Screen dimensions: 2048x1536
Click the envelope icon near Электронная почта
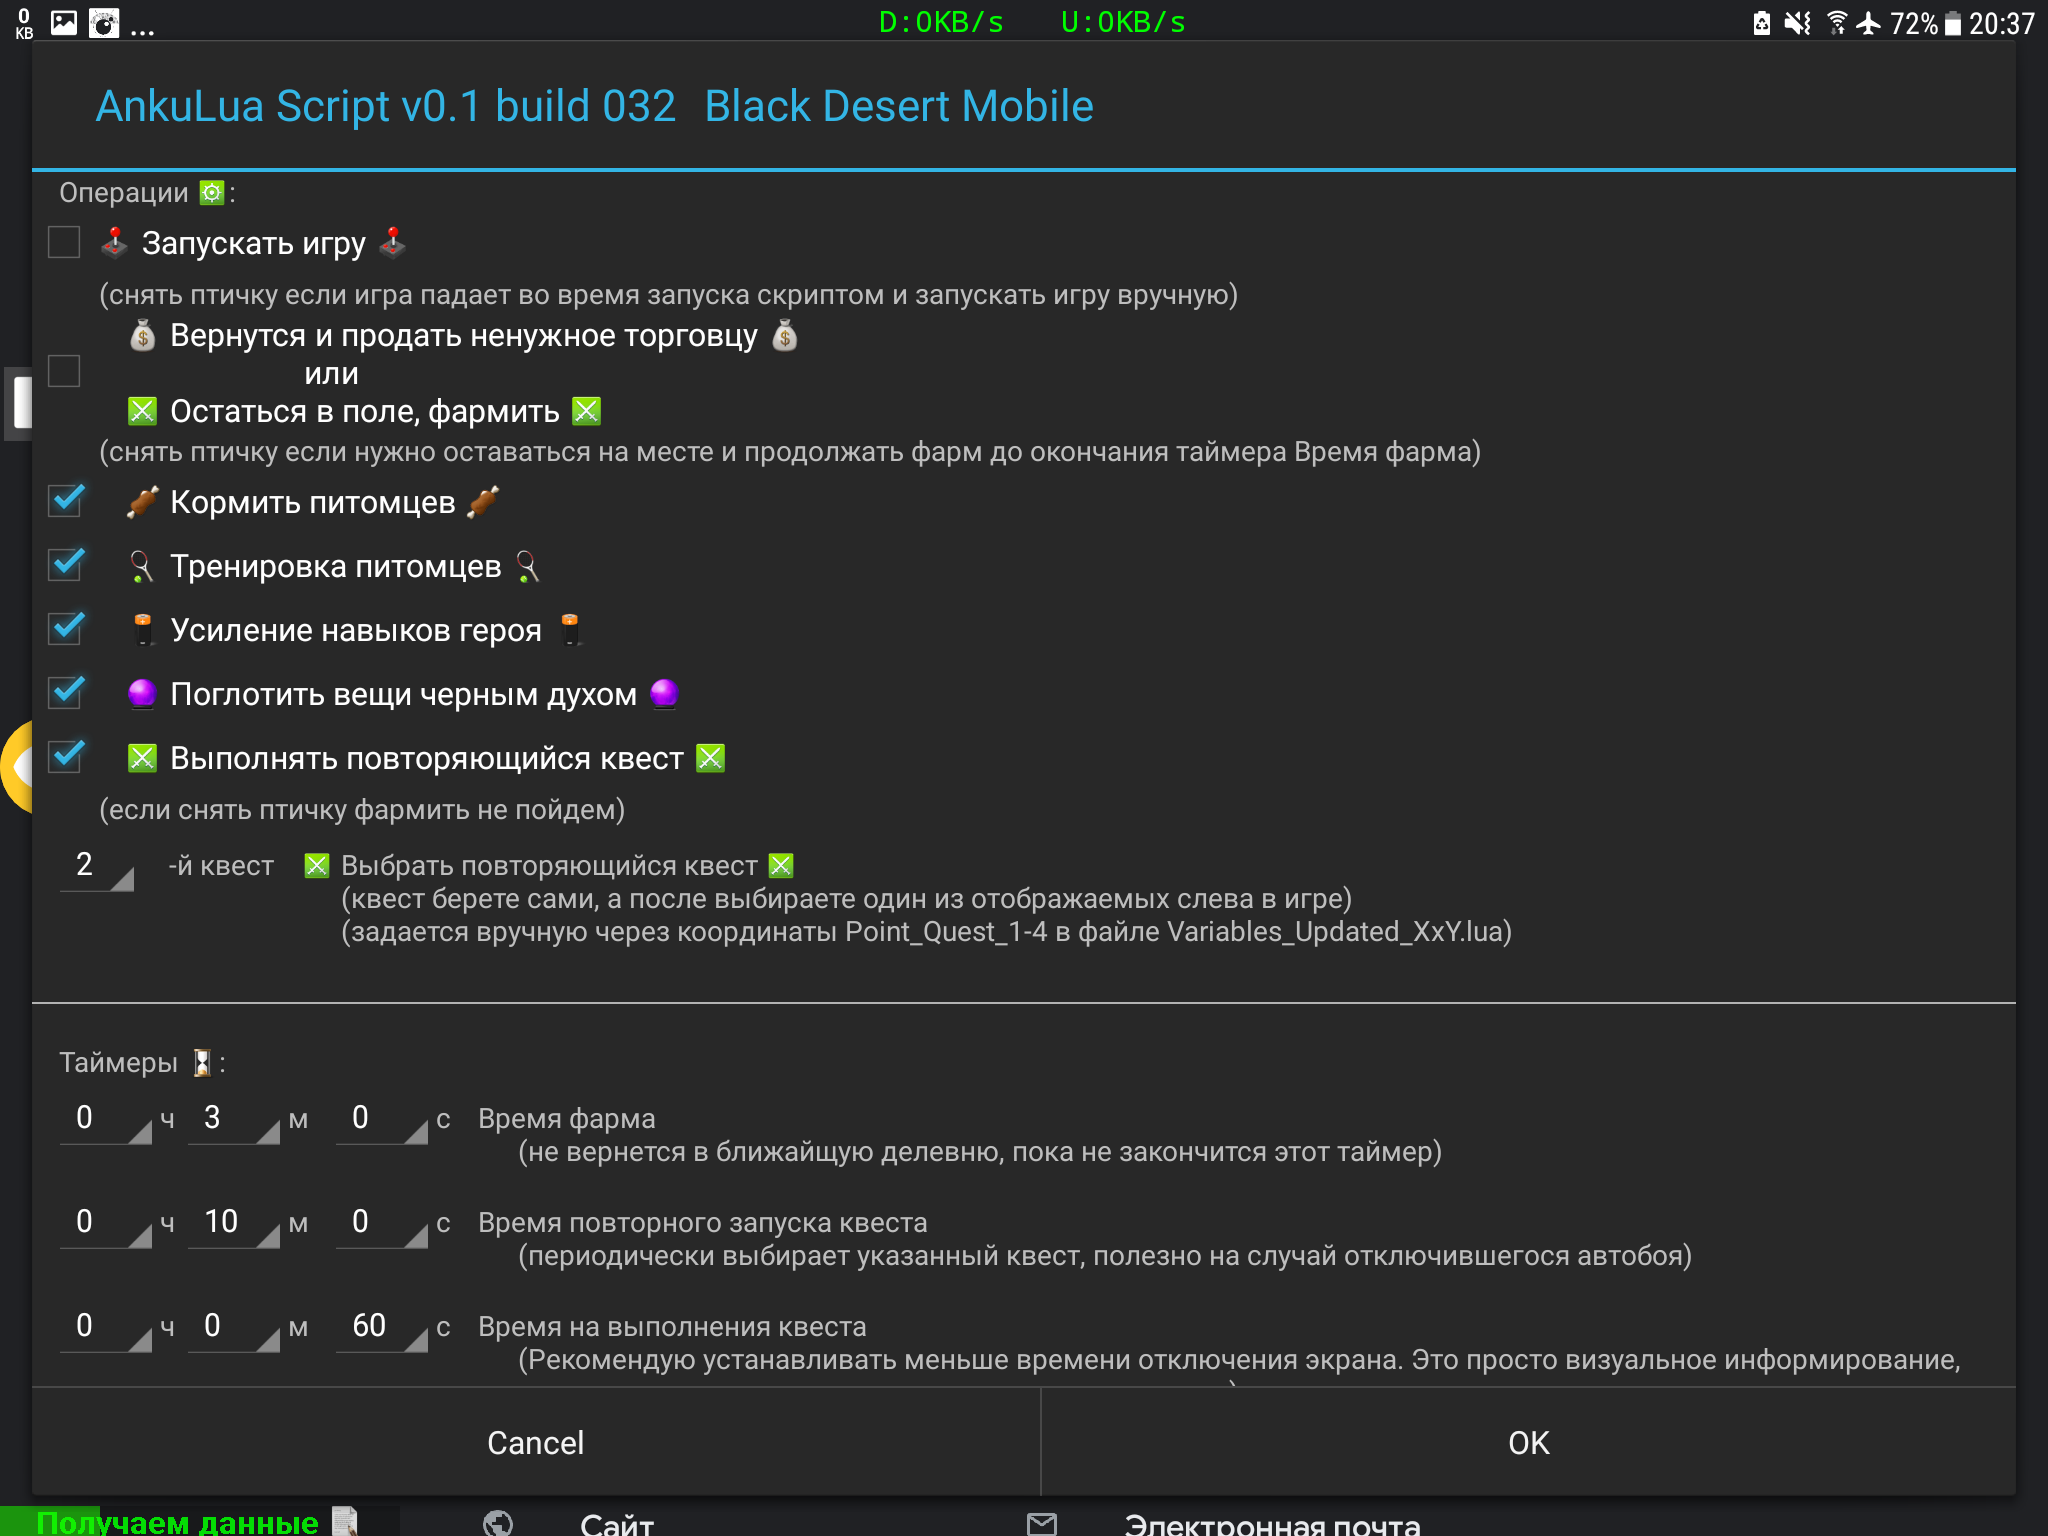coord(1041,1523)
